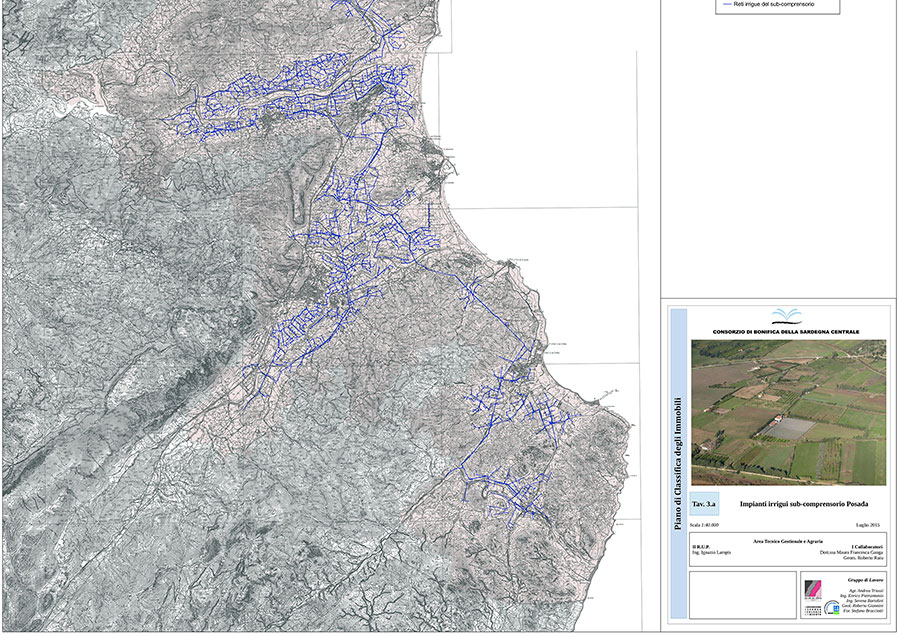
Task: Click the title 'Impianti irrigui sub-comprensorio Posada'
Action: coord(804,504)
